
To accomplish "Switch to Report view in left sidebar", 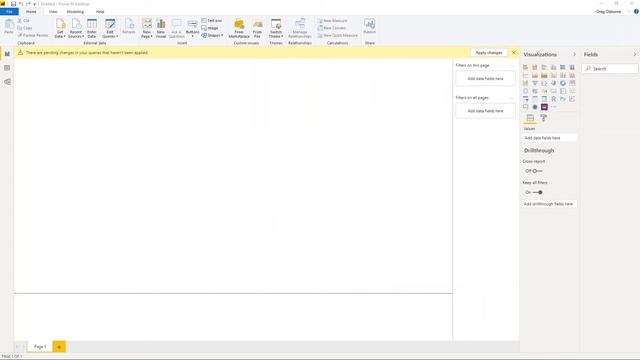I will tap(7, 54).
